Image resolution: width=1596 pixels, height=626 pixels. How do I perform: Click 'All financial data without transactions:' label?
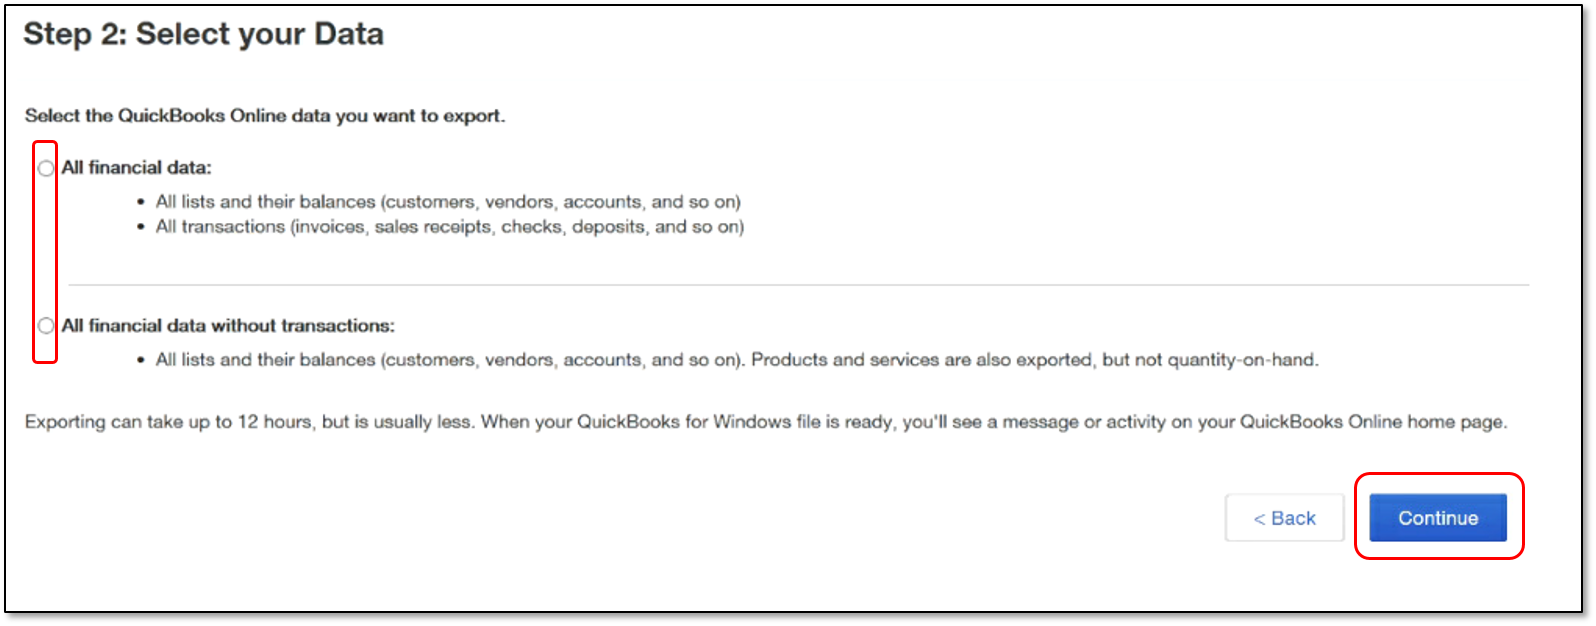[228, 326]
